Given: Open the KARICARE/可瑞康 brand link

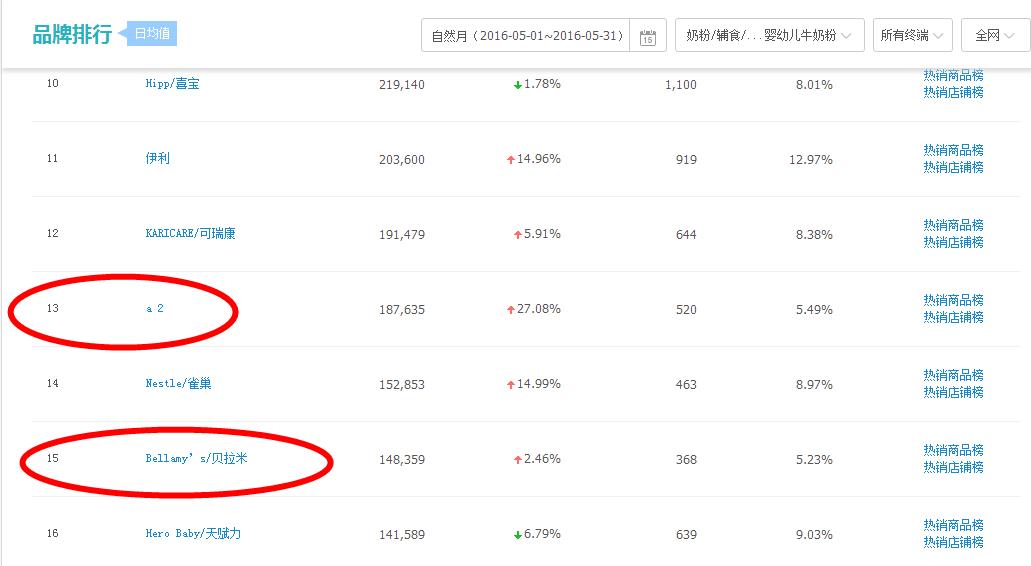Looking at the screenshot, I should tap(191, 233).
